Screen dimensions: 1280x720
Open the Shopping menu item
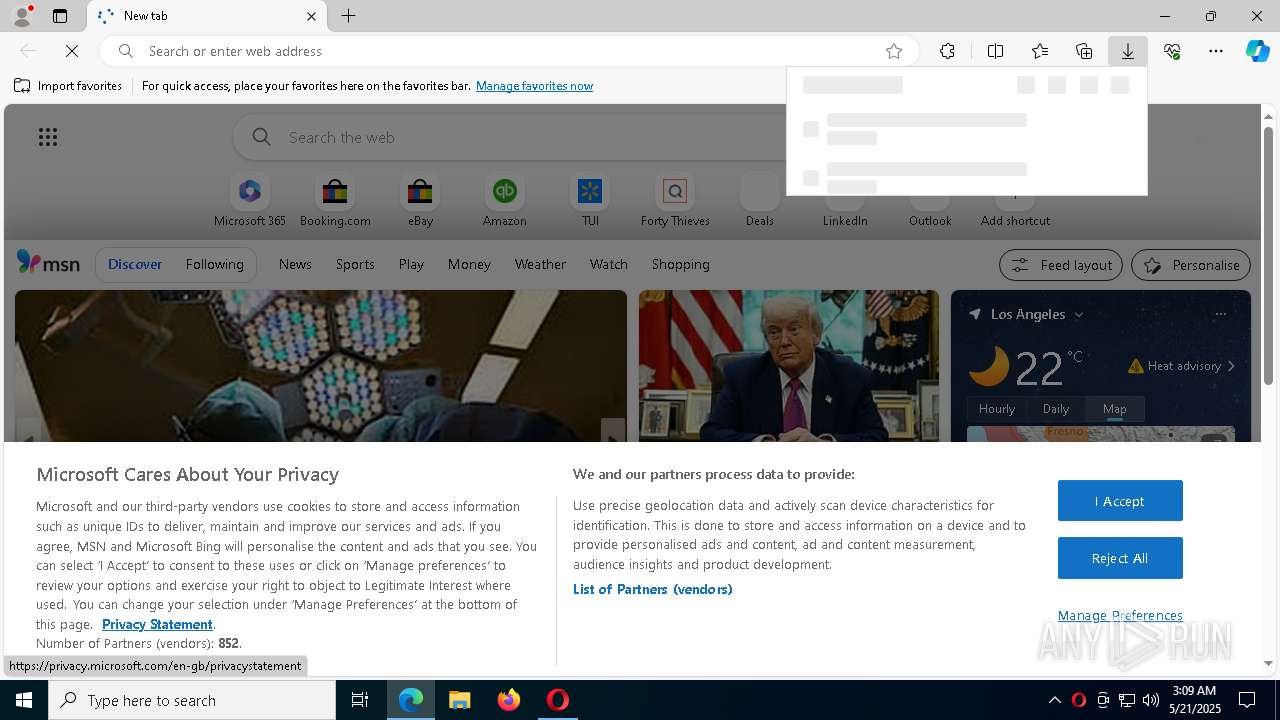pyautogui.click(x=681, y=264)
